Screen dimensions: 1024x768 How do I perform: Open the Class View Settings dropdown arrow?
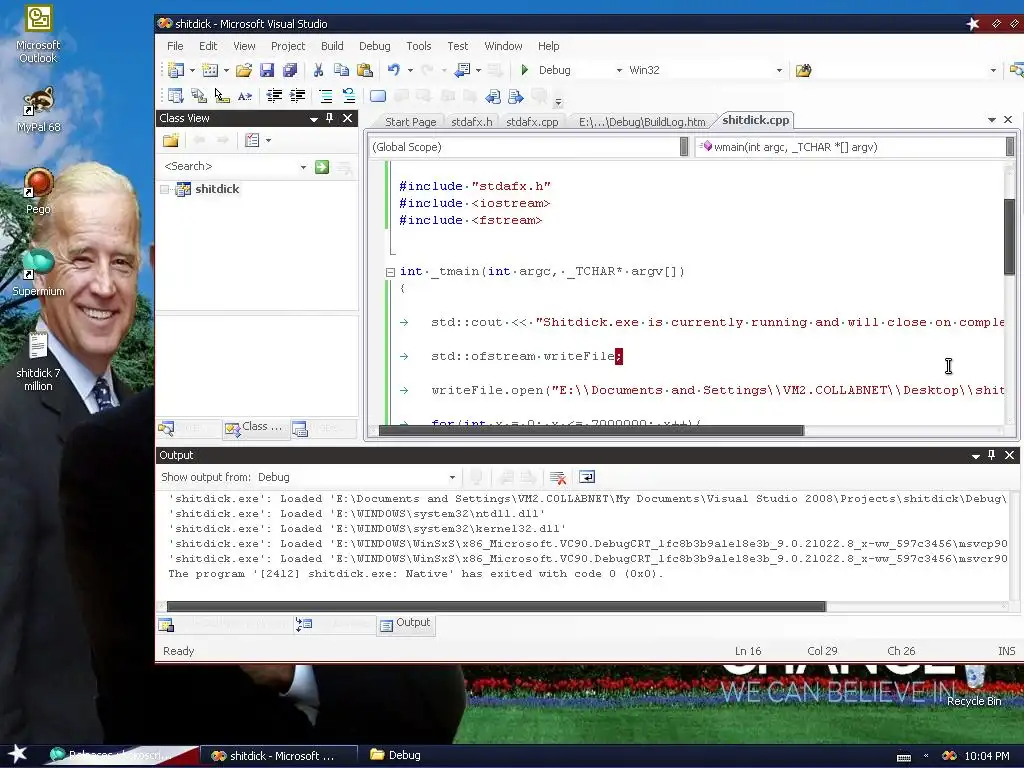pos(268,140)
